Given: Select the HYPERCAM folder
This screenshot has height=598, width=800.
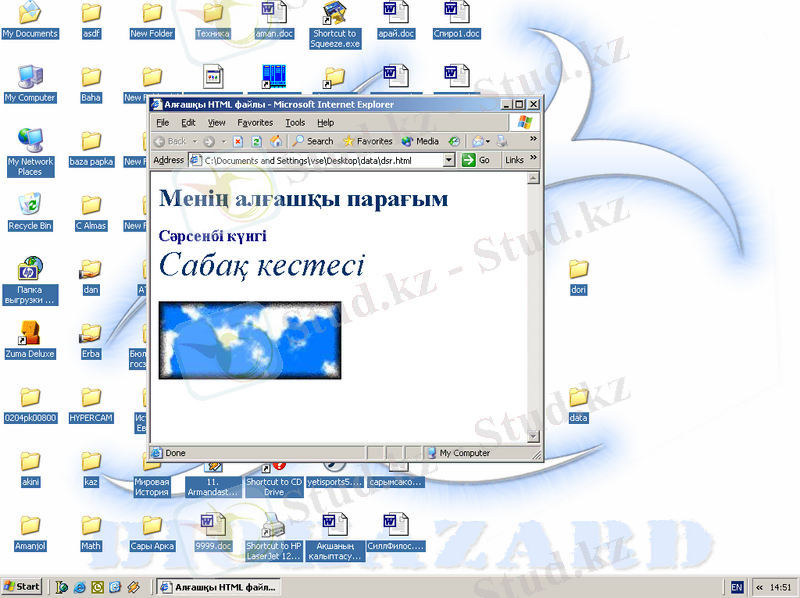Looking at the screenshot, I should [x=91, y=405].
